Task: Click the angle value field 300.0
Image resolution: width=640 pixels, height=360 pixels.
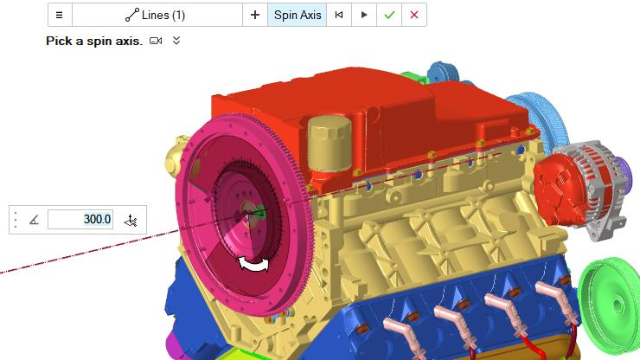Action: [80, 220]
